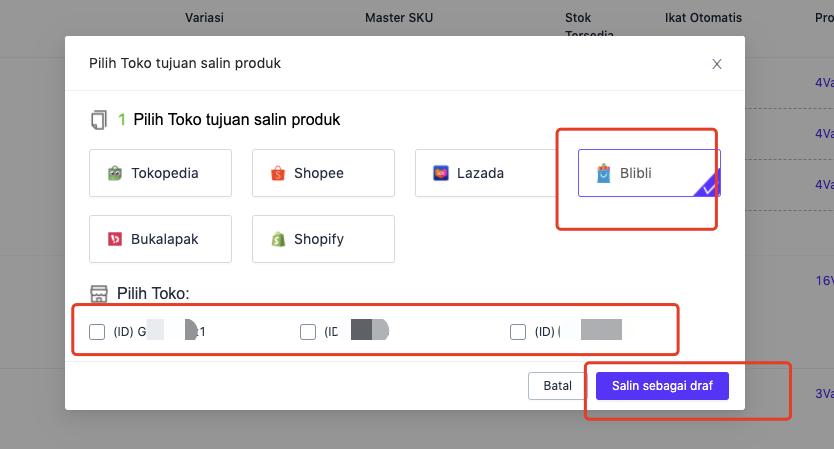Deselect the Blibli marketplace card
The width and height of the screenshot is (834, 449).
[x=649, y=173]
